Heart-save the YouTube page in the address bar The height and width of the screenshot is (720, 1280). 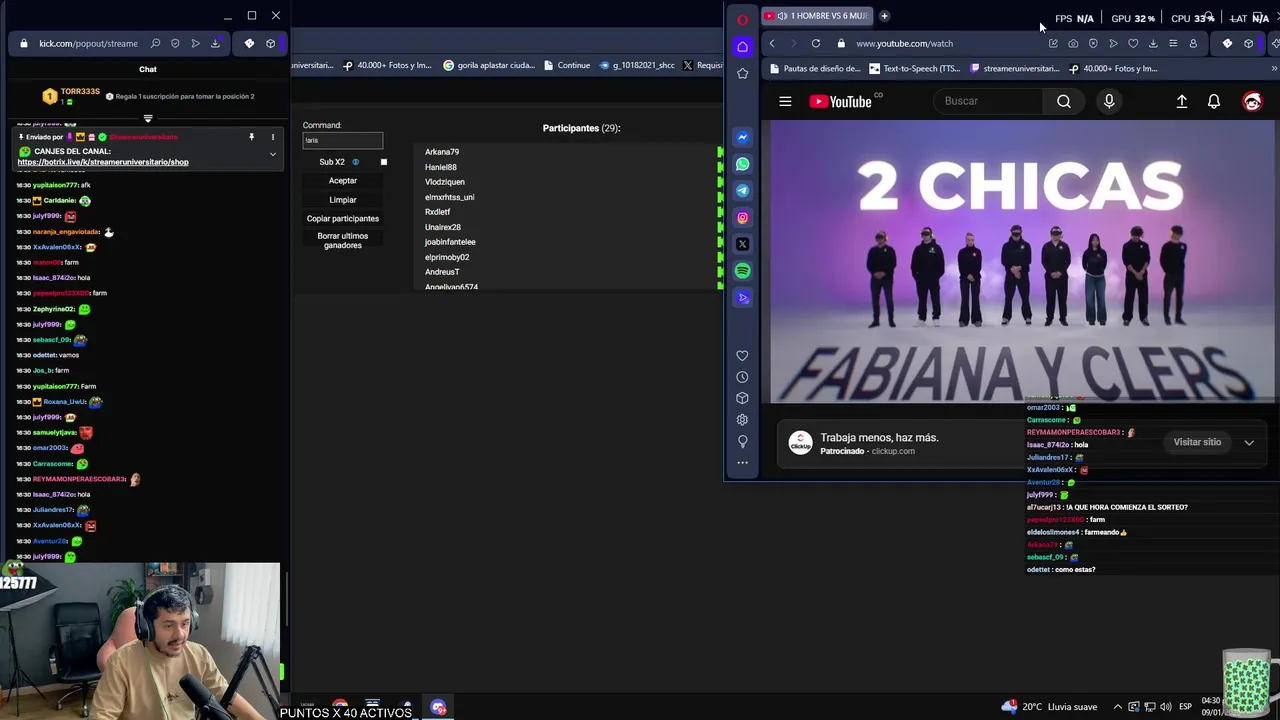1133,43
